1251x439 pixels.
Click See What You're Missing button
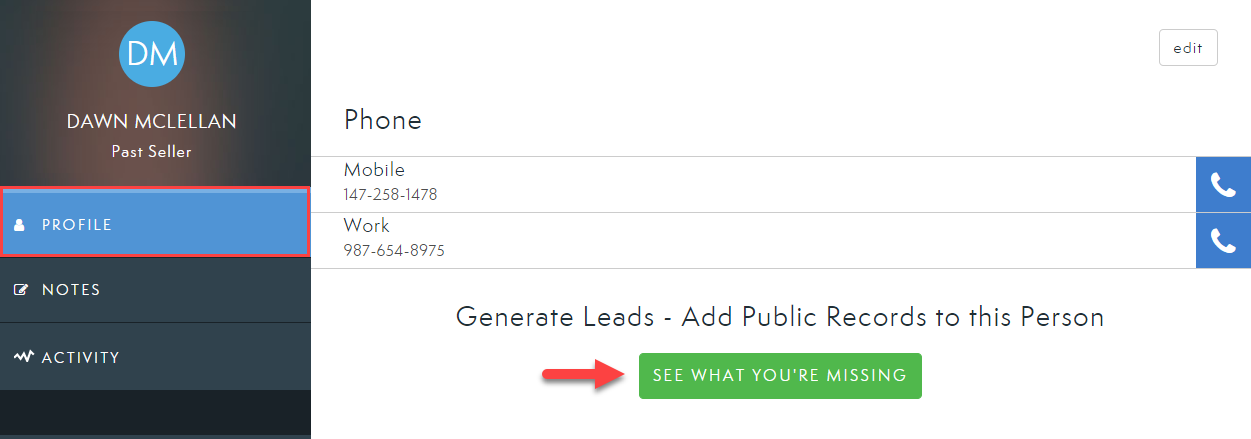click(780, 375)
